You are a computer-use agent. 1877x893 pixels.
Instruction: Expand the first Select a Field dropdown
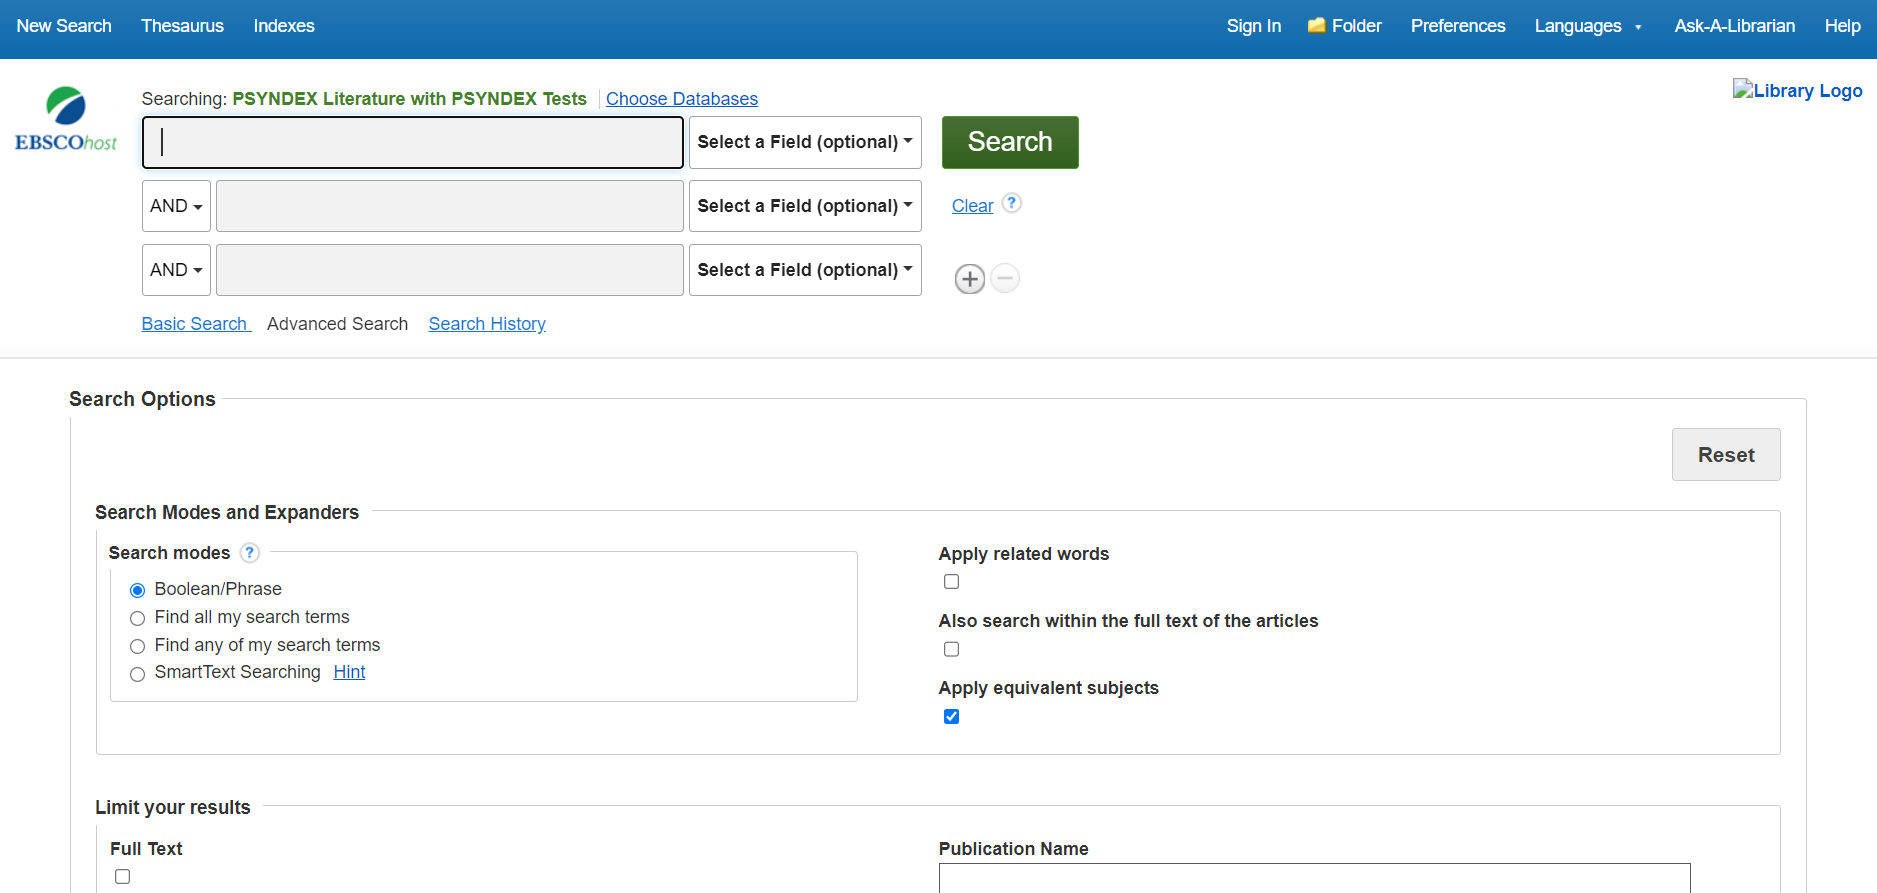coord(804,142)
